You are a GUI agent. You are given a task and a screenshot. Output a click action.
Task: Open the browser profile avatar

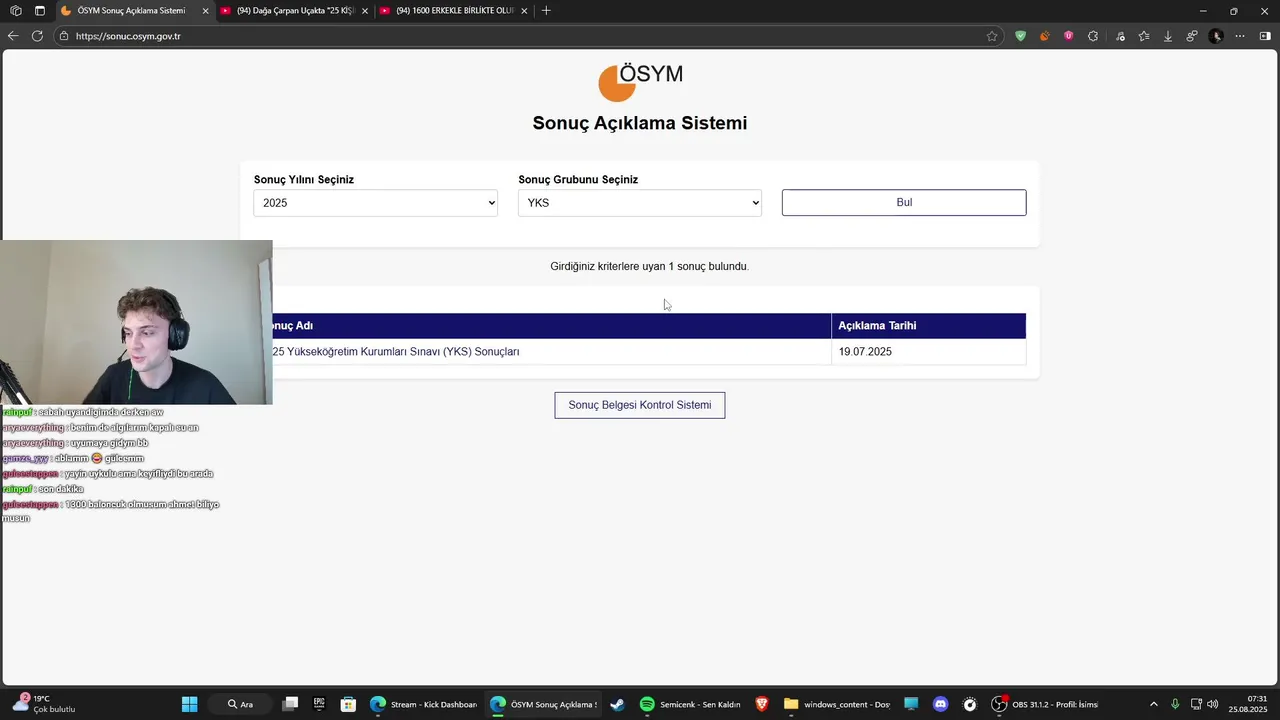click(1216, 36)
